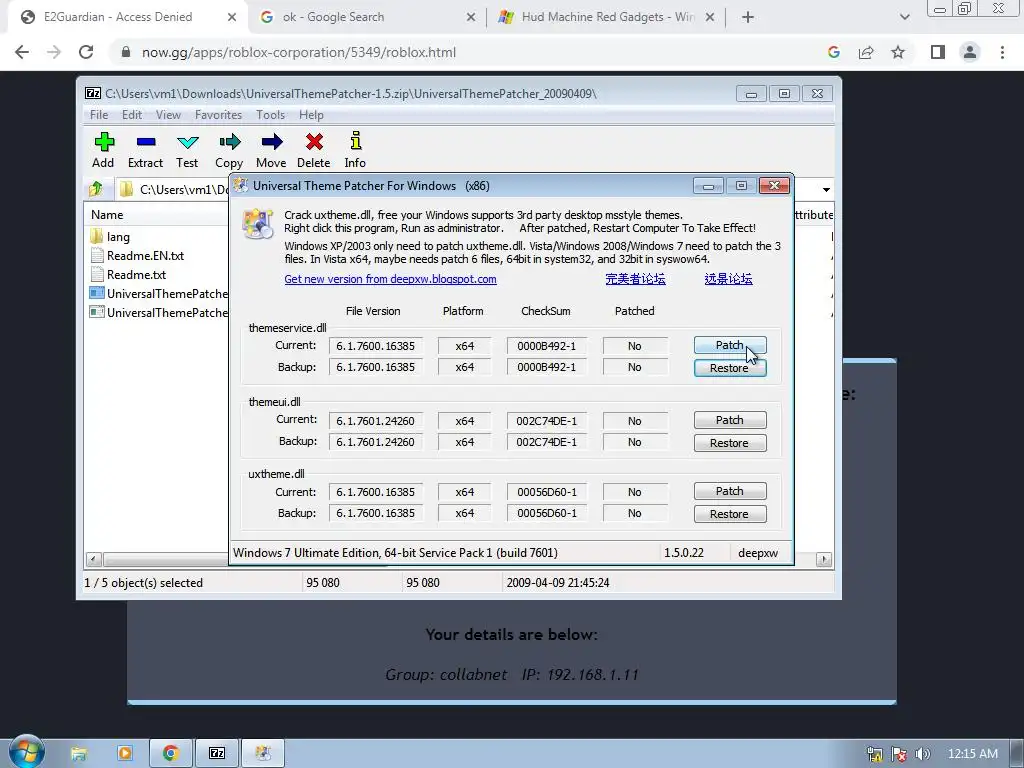
Task: Open the 7-Zip View menu
Action: (x=168, y=115)
